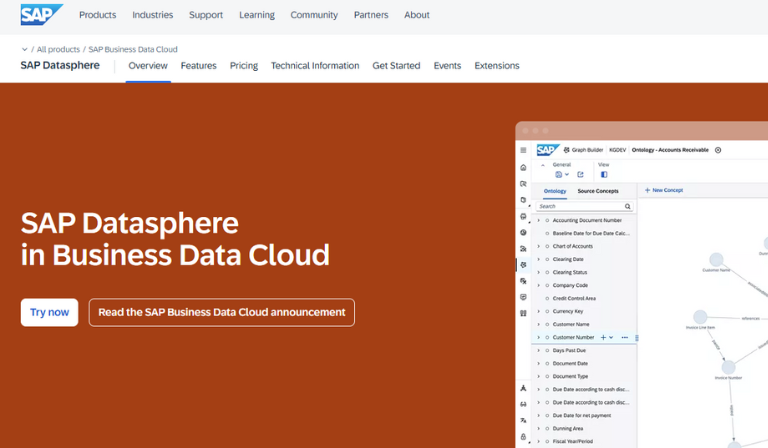Select the Dunning Area row text
The height and width of the screenshot is (448, 768).
[x=568, y=428]
